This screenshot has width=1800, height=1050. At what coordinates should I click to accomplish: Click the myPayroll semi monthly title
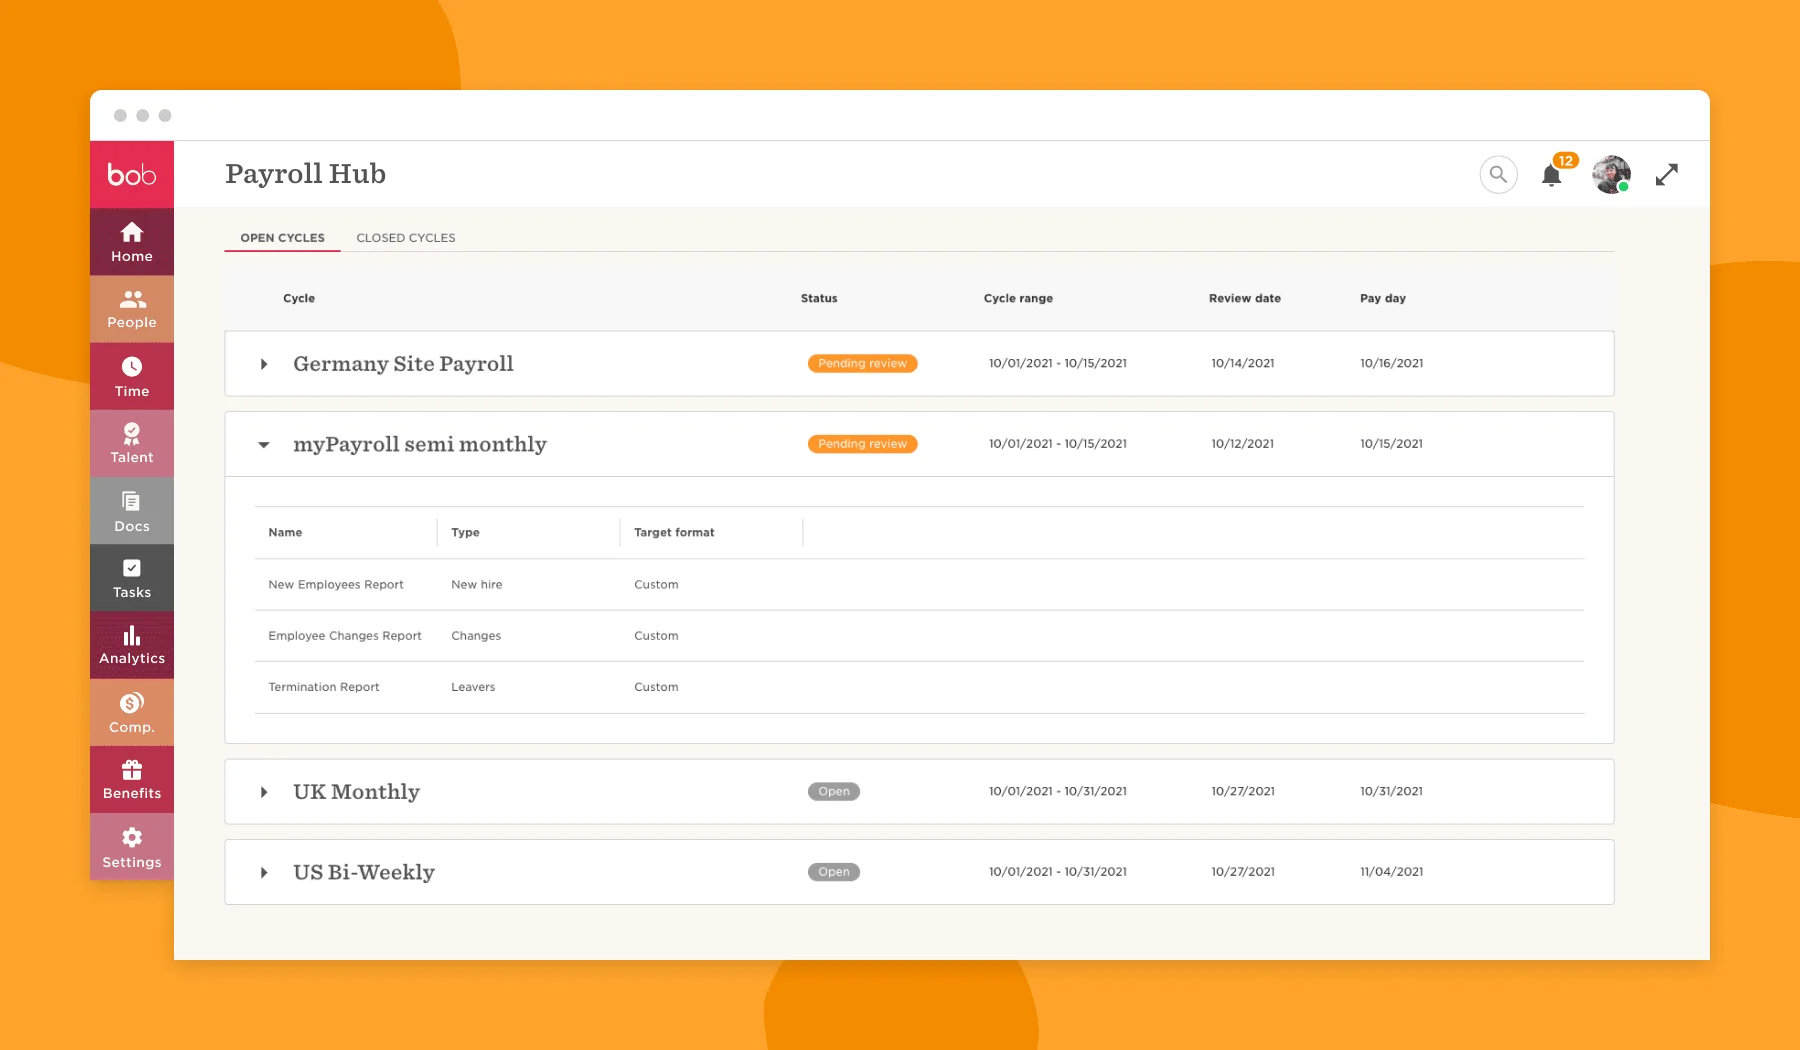[x=420, y=444]
